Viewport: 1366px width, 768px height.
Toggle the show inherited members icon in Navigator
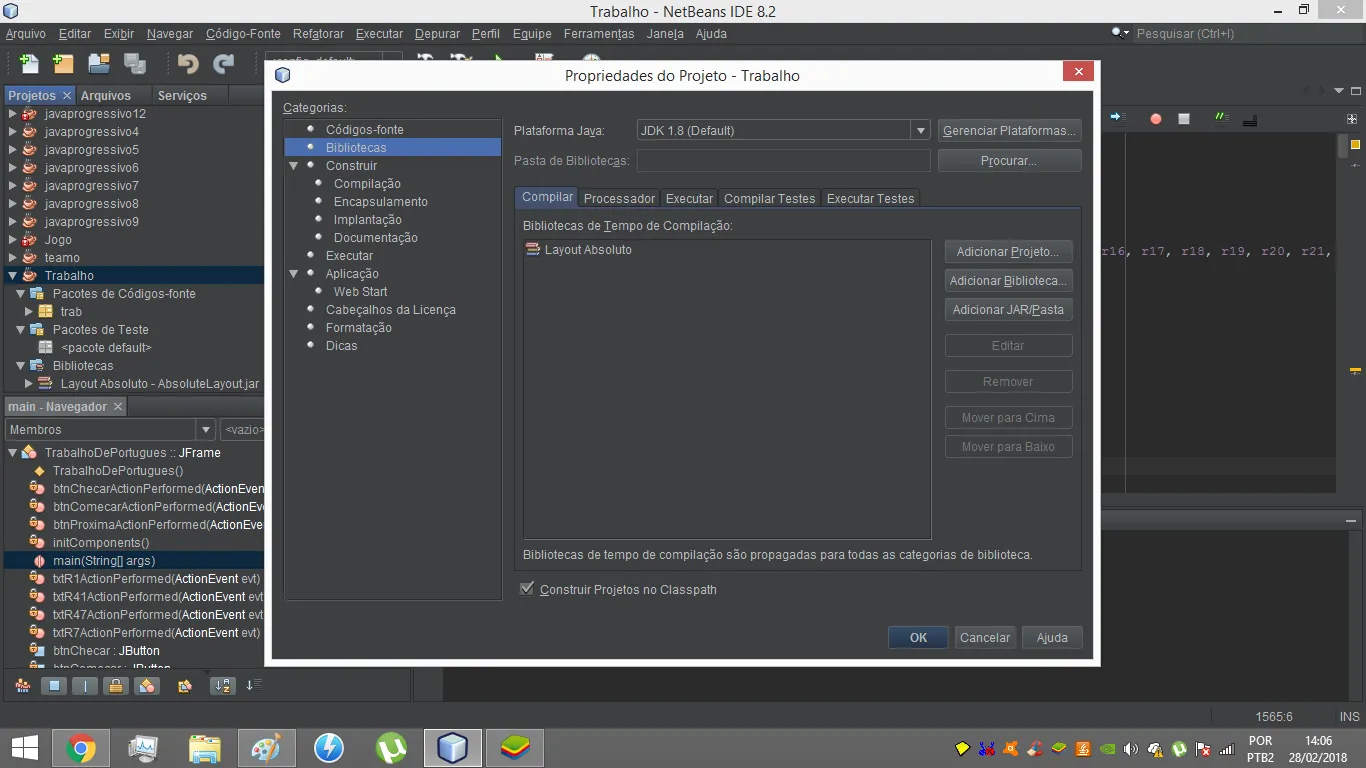point(23,686)
